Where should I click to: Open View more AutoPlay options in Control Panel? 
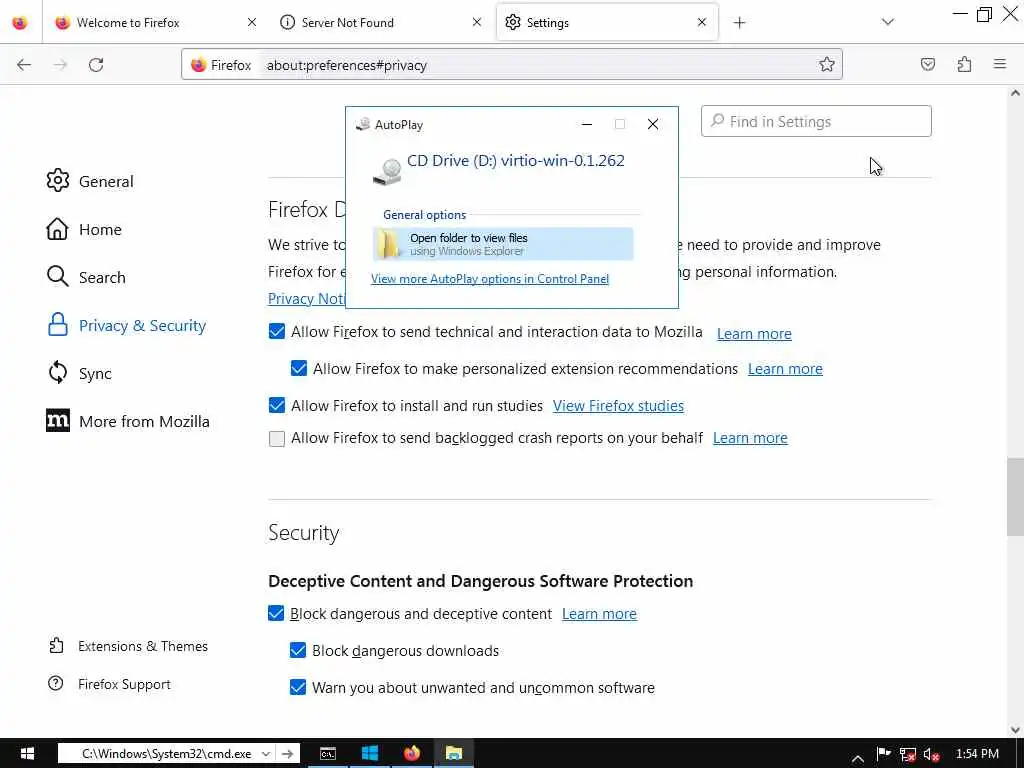tap(490, 279)
